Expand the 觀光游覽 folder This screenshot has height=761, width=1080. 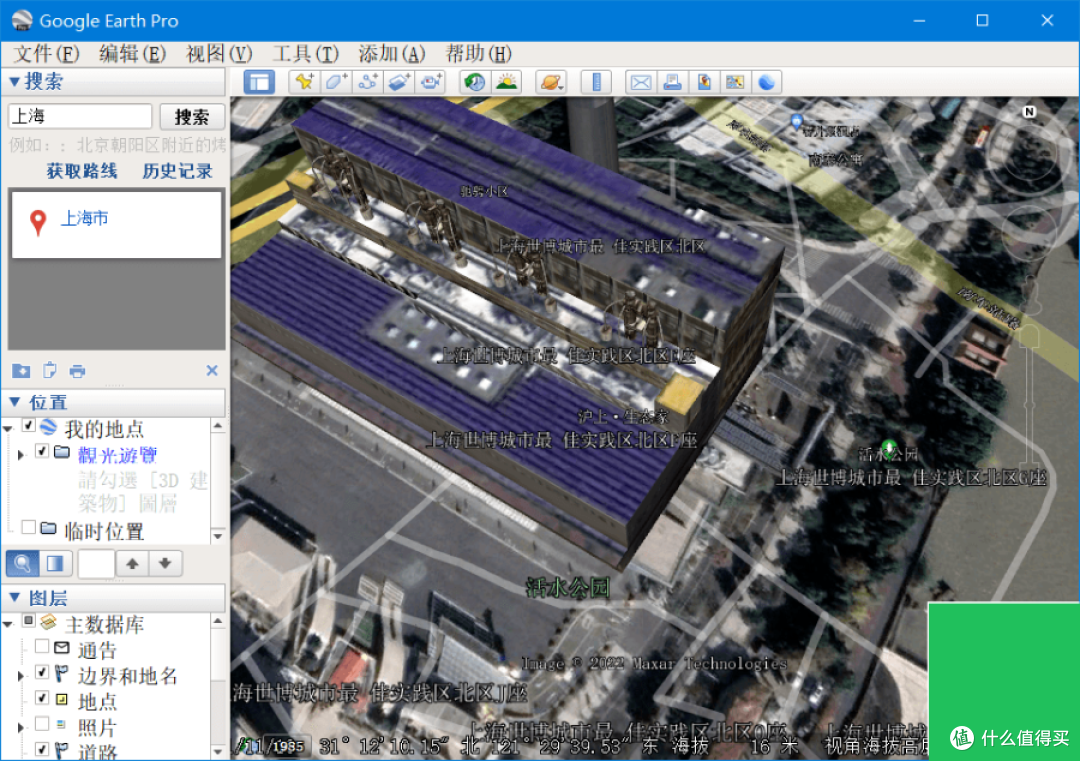(x=21, y=455)
